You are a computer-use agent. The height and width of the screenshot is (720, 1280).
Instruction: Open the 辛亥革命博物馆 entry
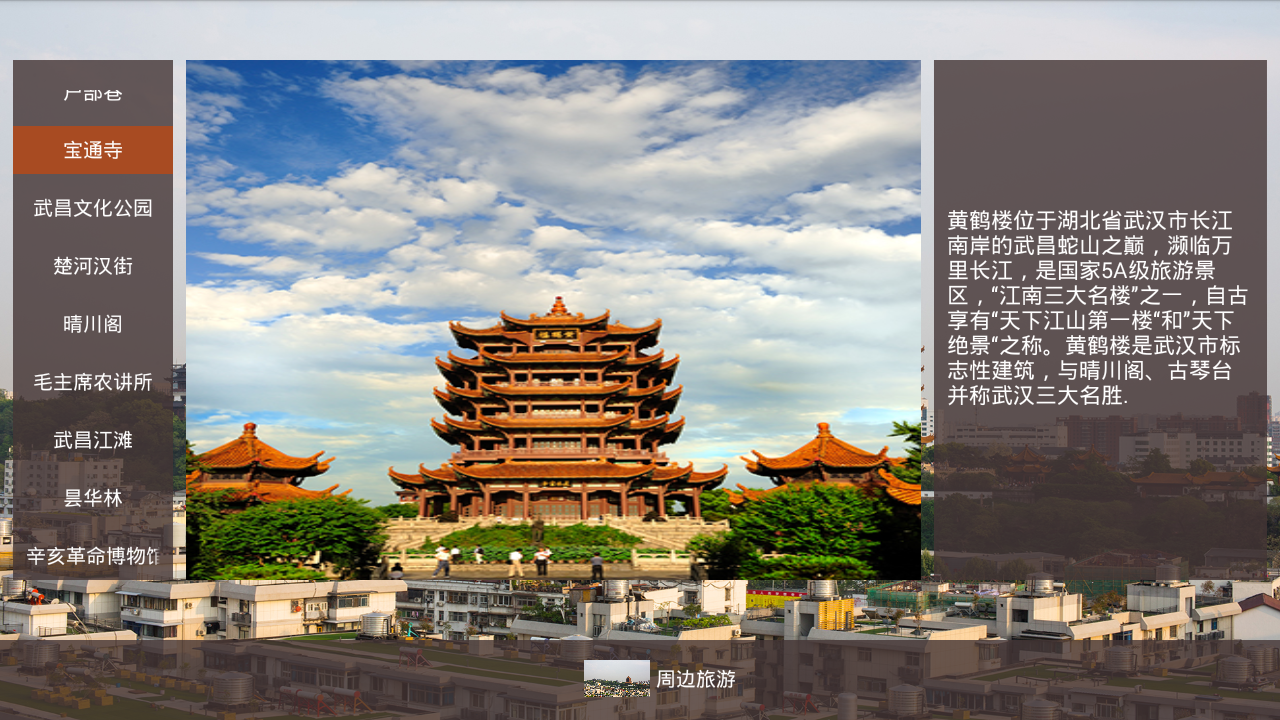pyautogui.click(x=93, y=556)
